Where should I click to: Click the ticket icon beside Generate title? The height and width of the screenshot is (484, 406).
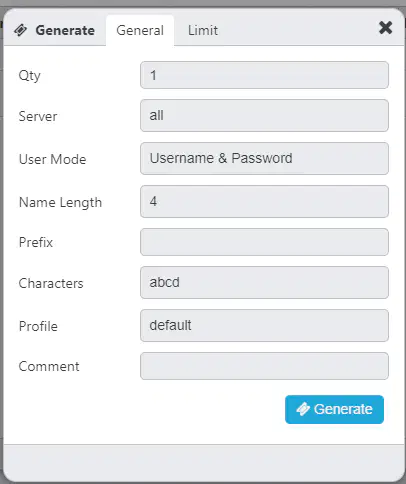pos(21,30)
